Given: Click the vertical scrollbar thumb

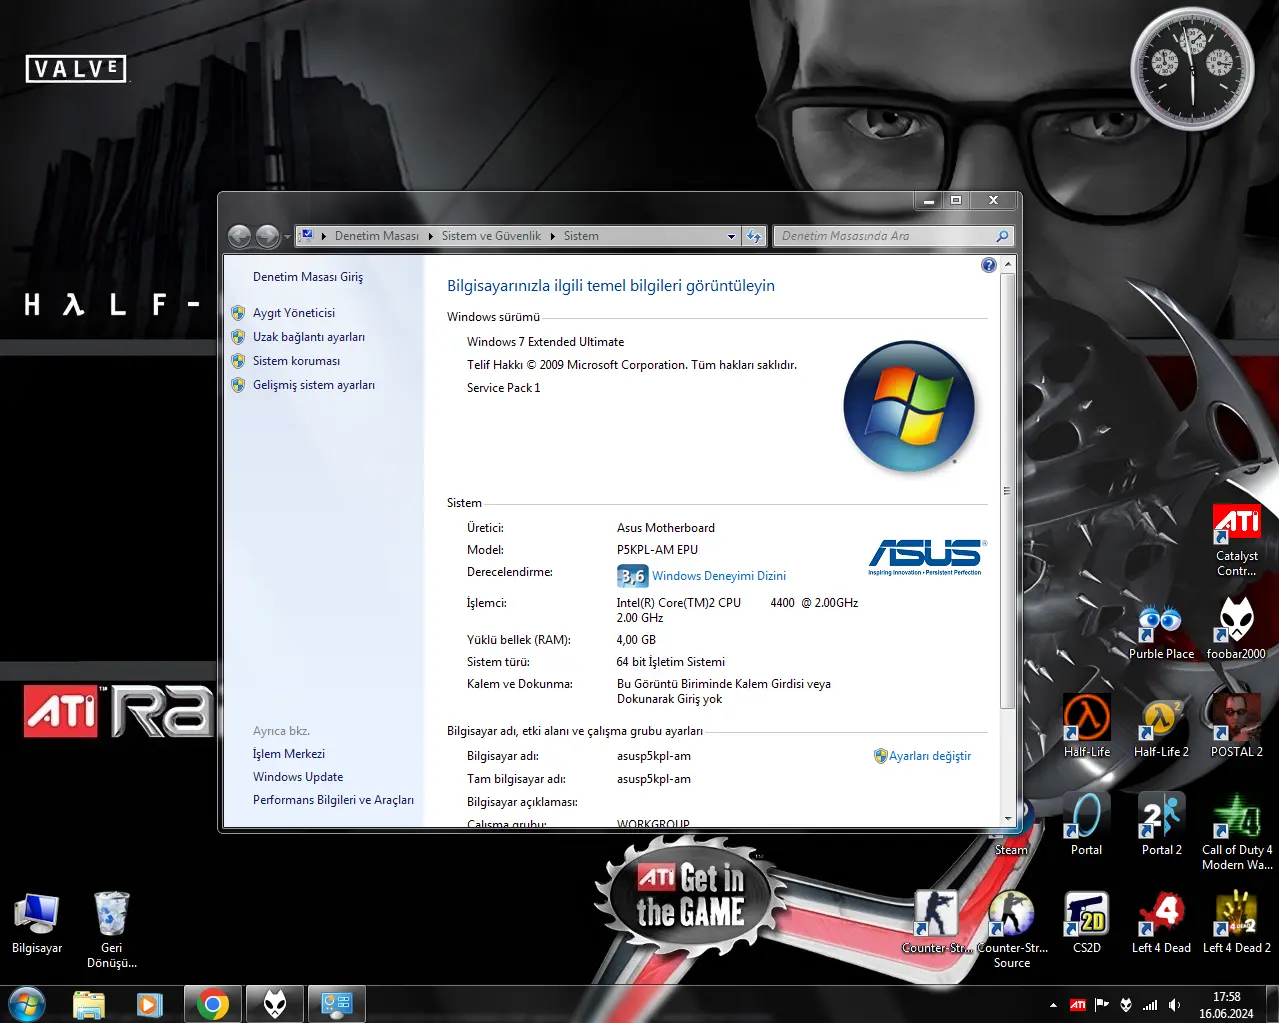Looking at the screenshot, I should (1008, 490).
